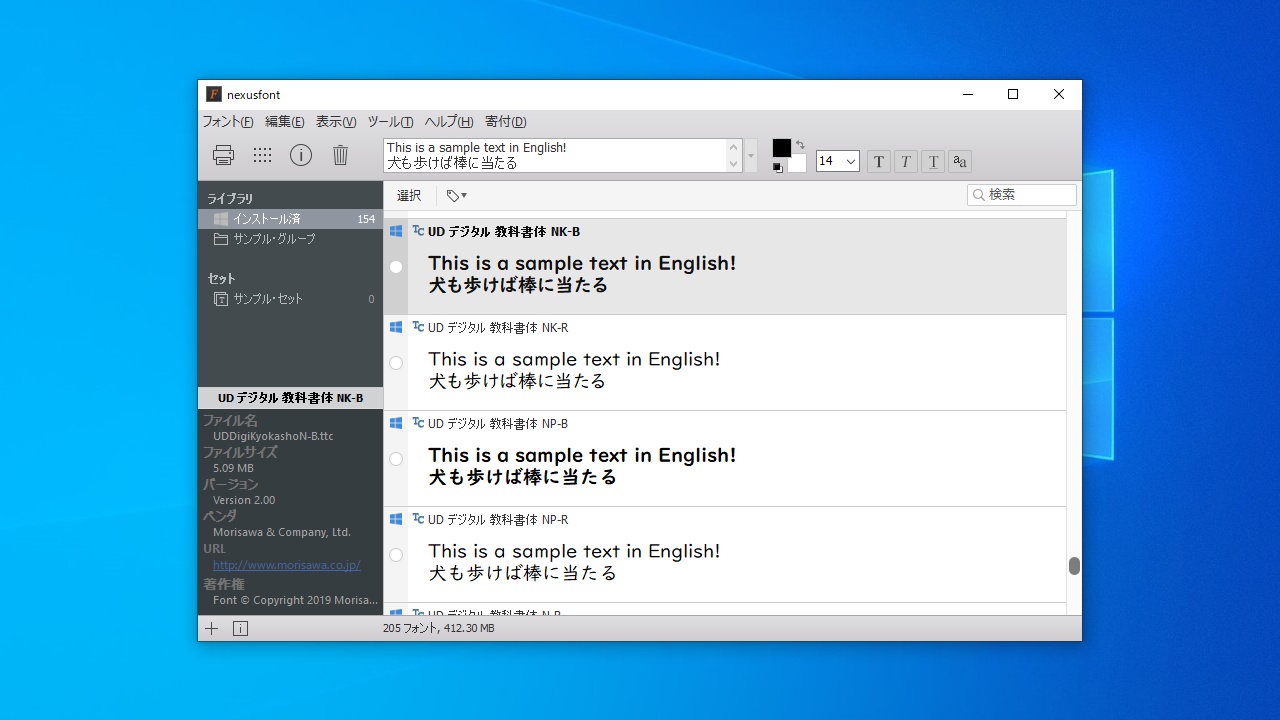Select radio circle for NP-R font
The width and height of the screenshot is (1280, 720).
396,555
